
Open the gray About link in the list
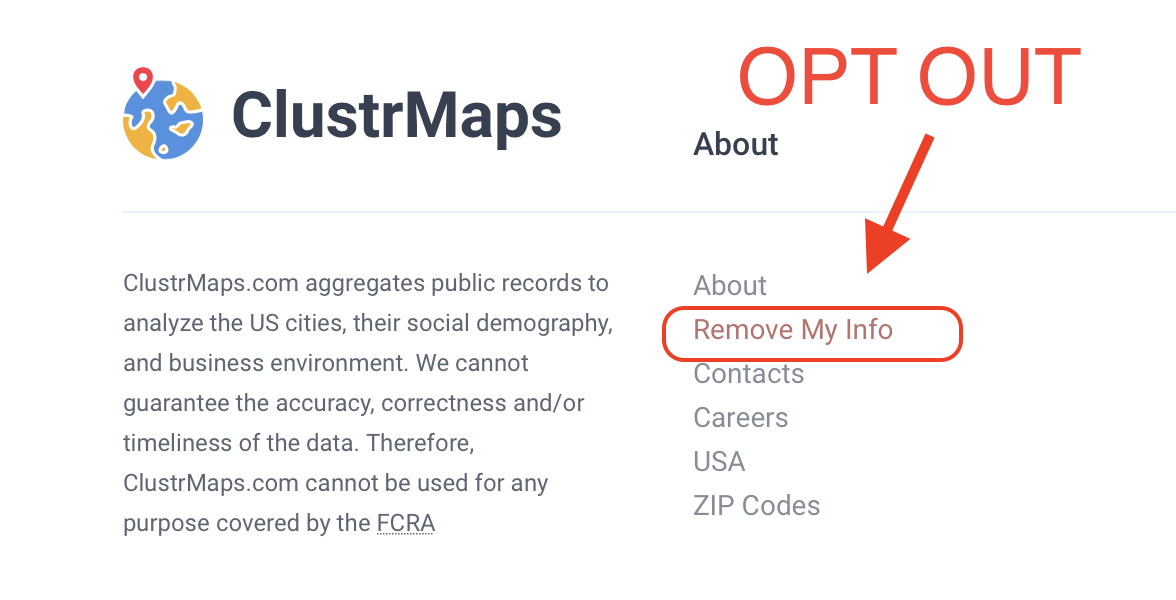click(x=730, y=286)
